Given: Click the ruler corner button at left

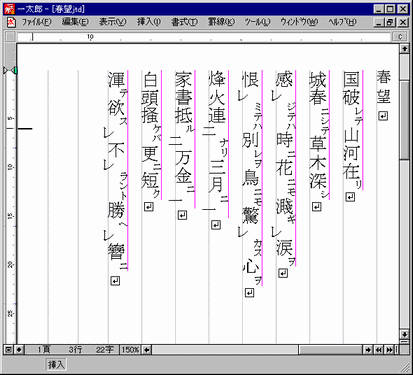Looking at the screenshot, I should click(x=11, y=37).
